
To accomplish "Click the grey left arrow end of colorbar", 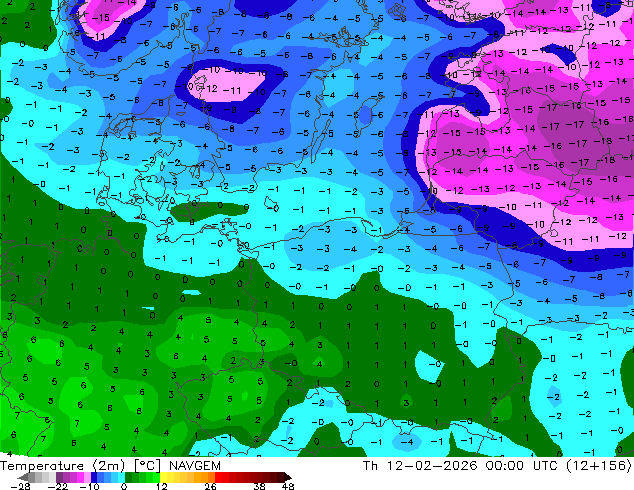I will (22, 477).
